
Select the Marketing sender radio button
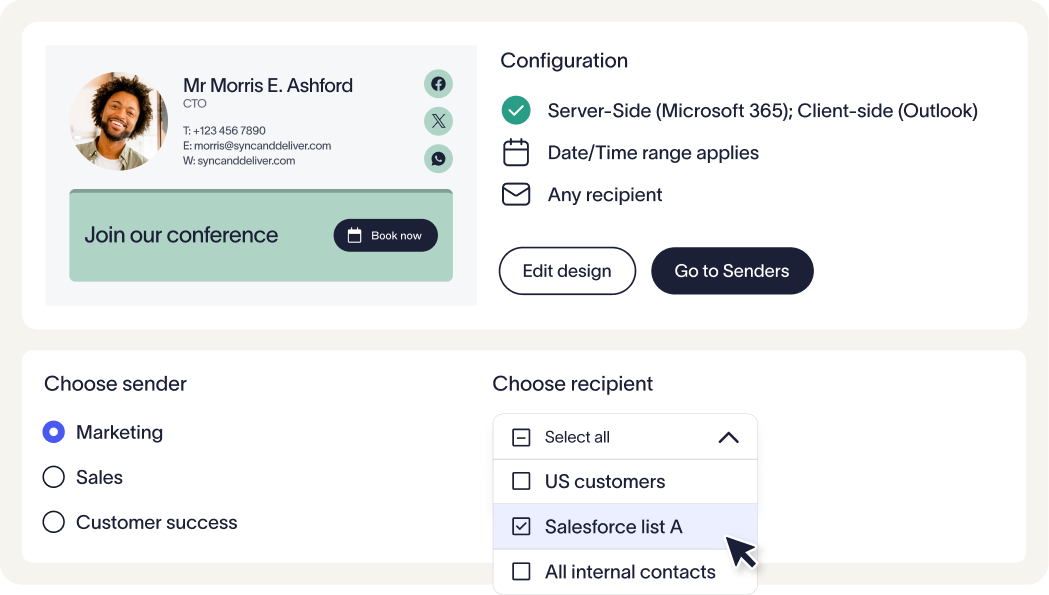tap(54, 432)
